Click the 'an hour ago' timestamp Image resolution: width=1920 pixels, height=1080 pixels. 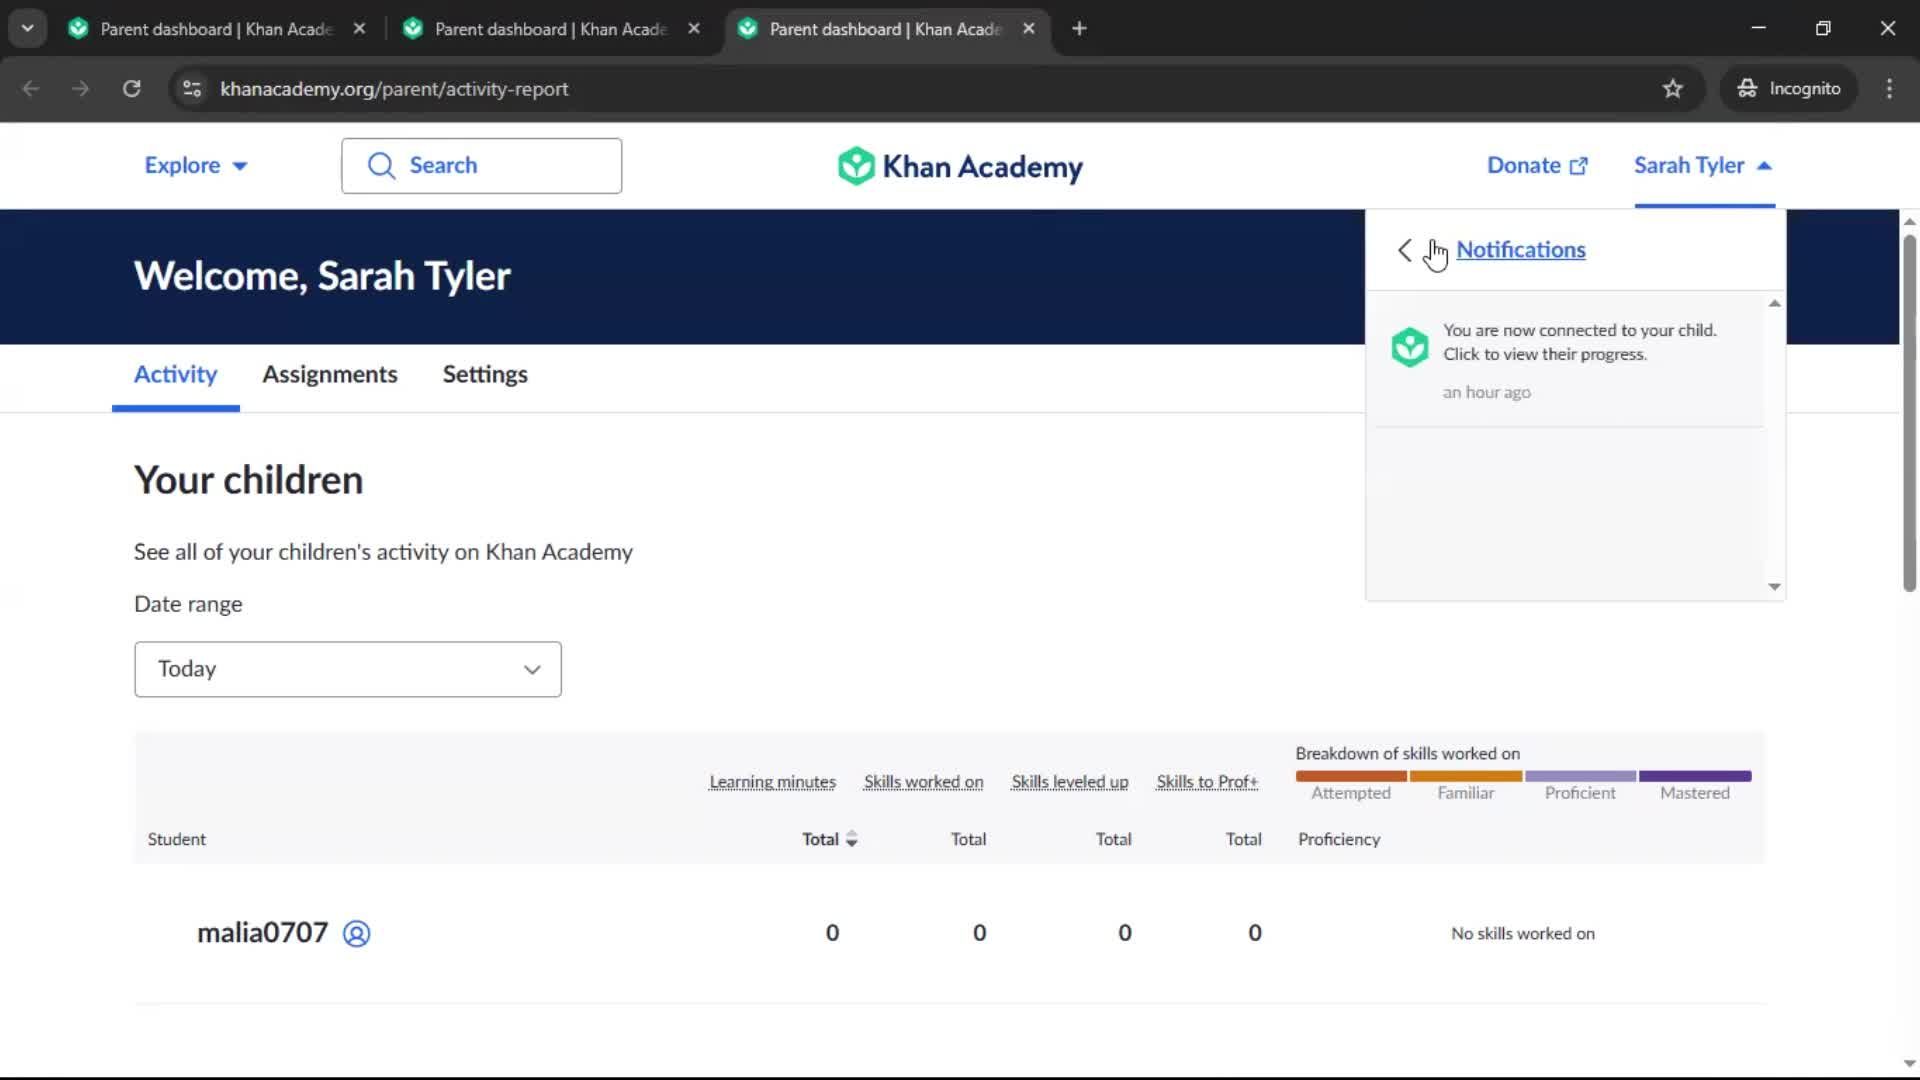coord(1486,393)
